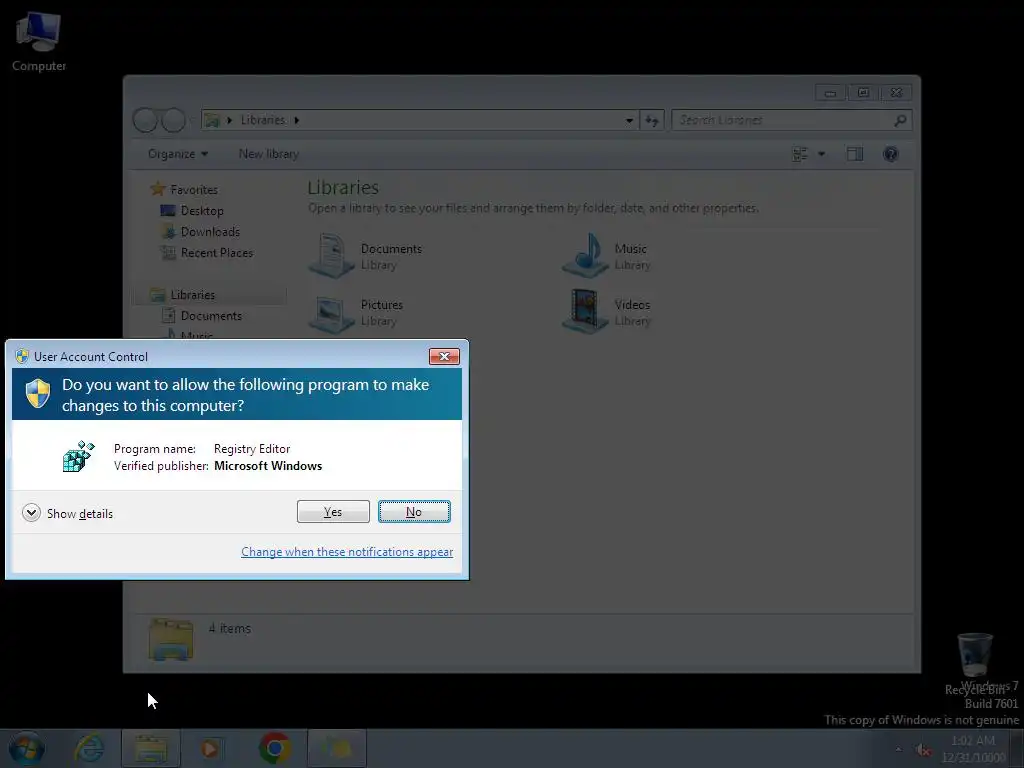Open the address bar history dropdown
This screenshot has width=1024, height=768.
click(x=629, y=120)
